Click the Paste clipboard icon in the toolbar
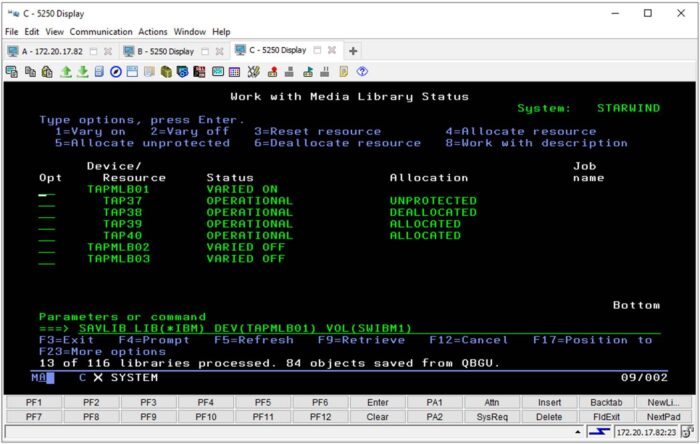 47,71
